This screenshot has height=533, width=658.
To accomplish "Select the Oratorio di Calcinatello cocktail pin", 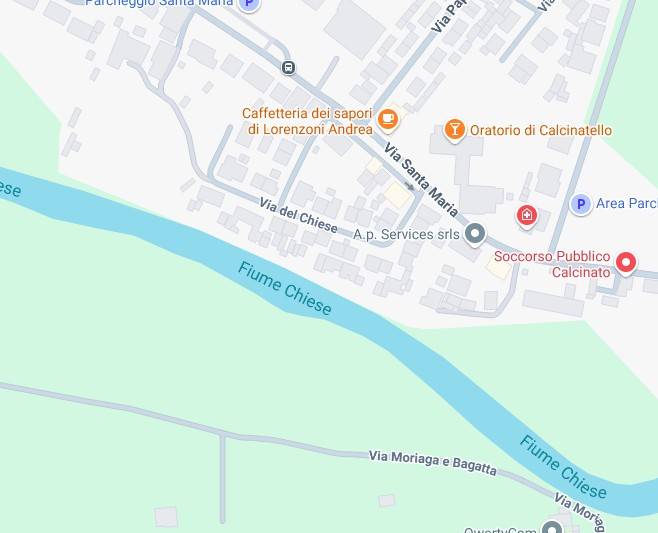I will 454,130.
